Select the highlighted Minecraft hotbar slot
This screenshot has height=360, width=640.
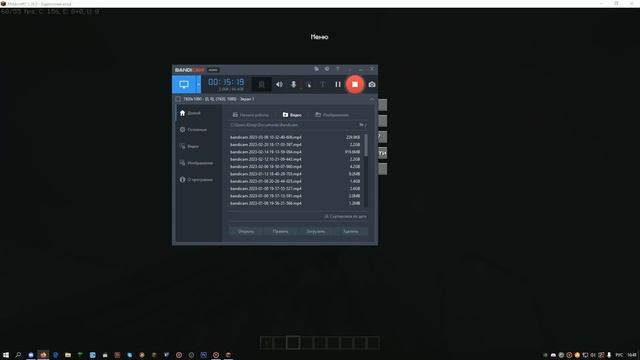(x=293, y=342)
